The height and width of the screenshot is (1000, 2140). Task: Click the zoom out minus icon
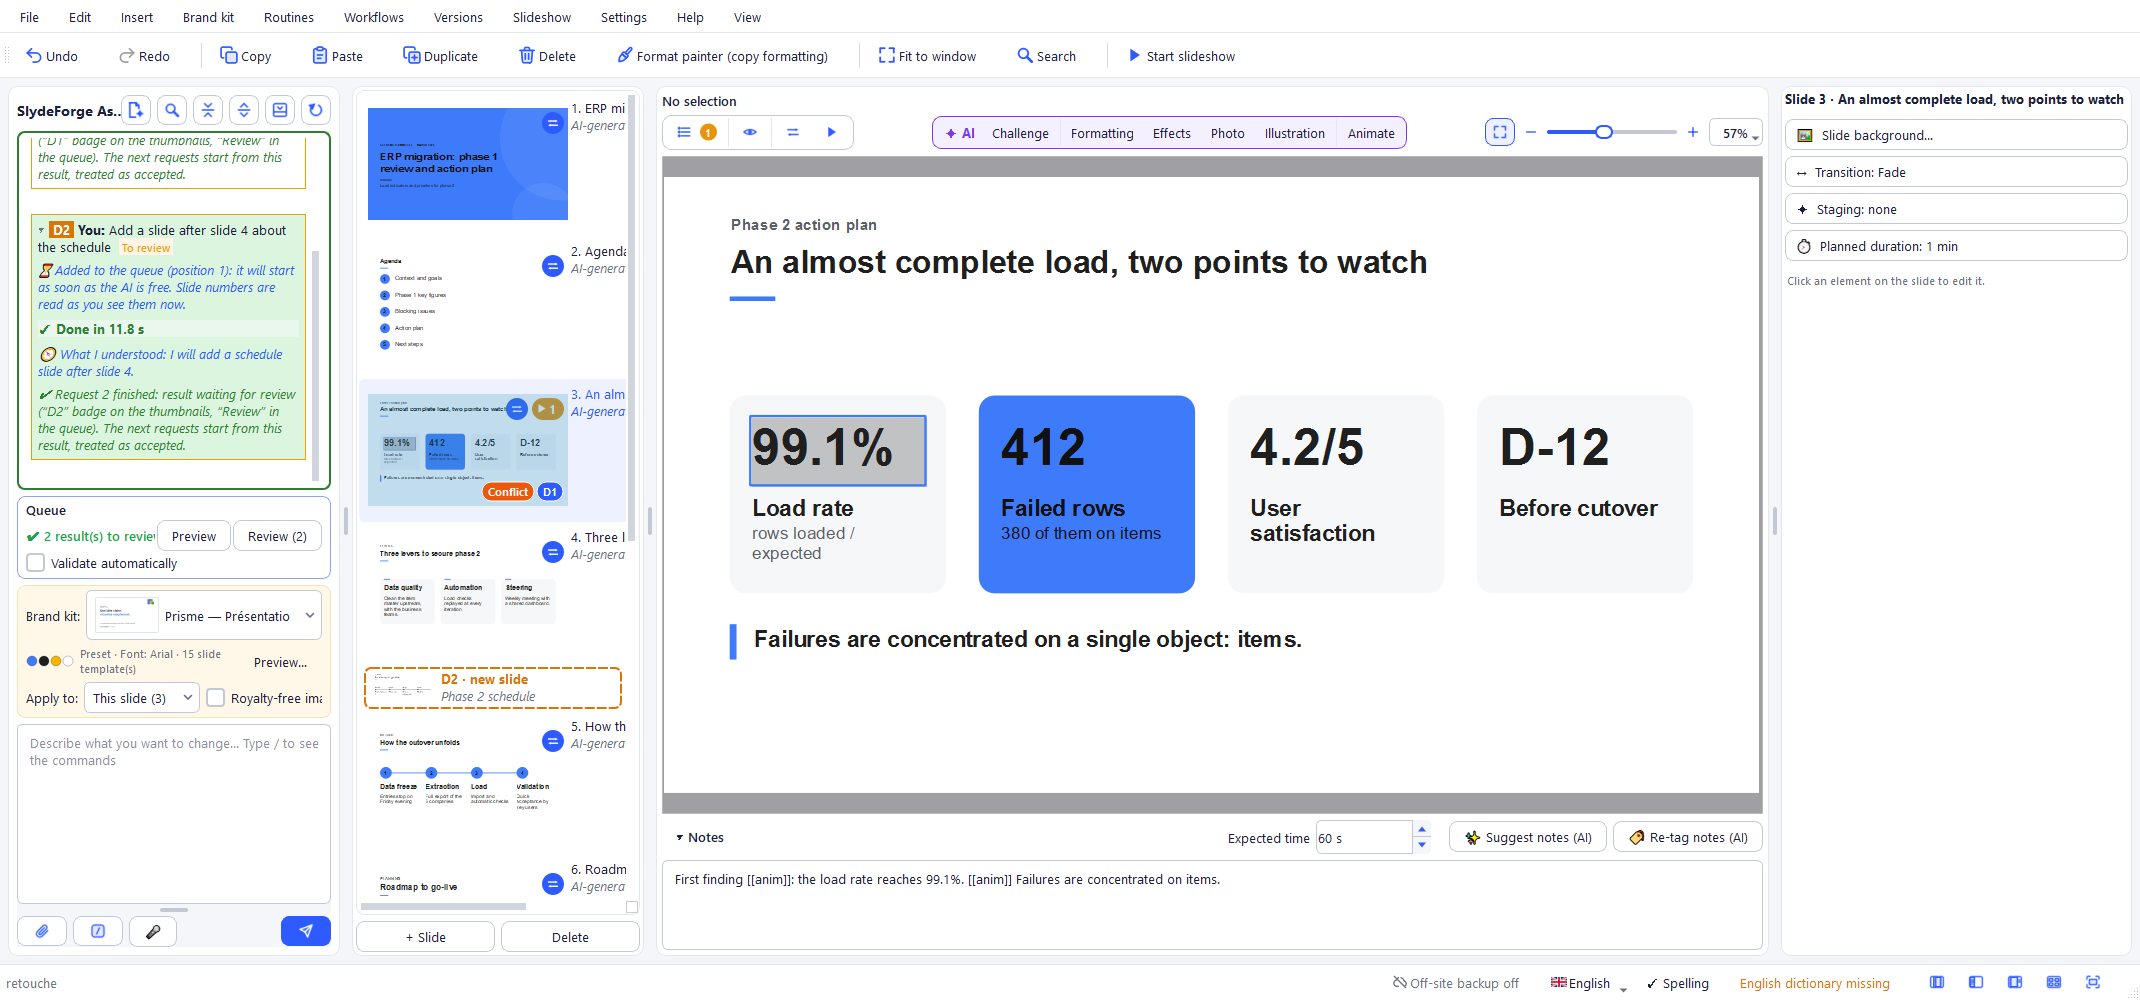point(1531,132)
